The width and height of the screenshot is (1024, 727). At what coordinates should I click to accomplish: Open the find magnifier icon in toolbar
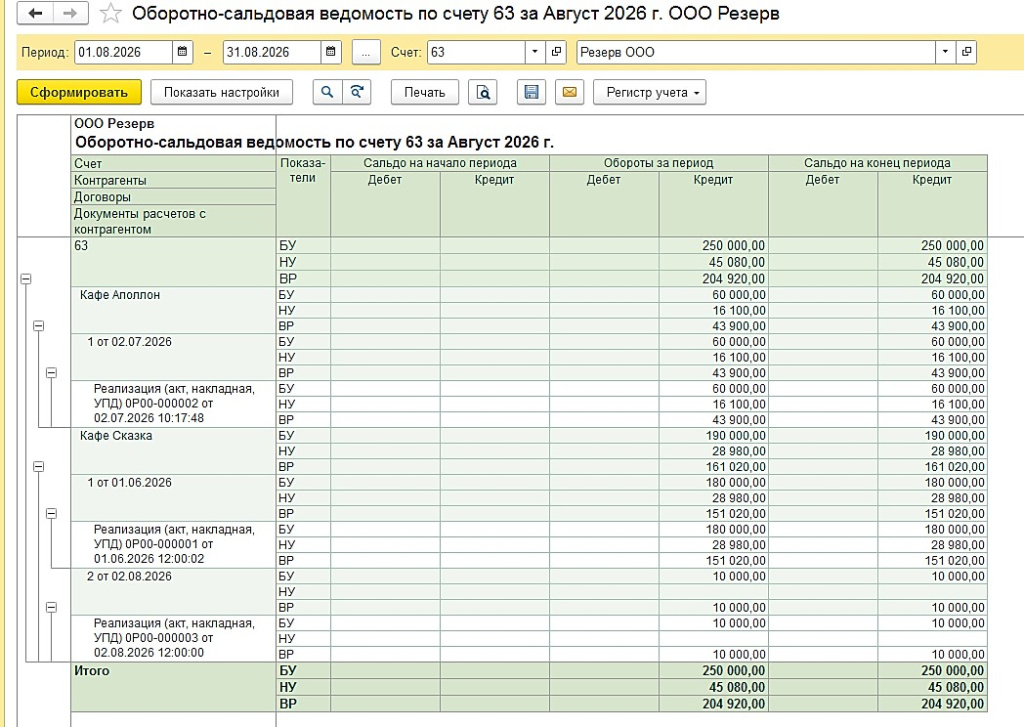327,92
